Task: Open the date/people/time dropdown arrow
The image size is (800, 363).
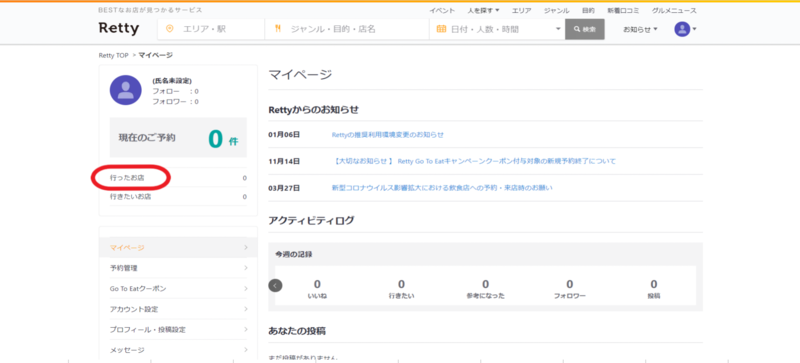Action: [558, 29]
